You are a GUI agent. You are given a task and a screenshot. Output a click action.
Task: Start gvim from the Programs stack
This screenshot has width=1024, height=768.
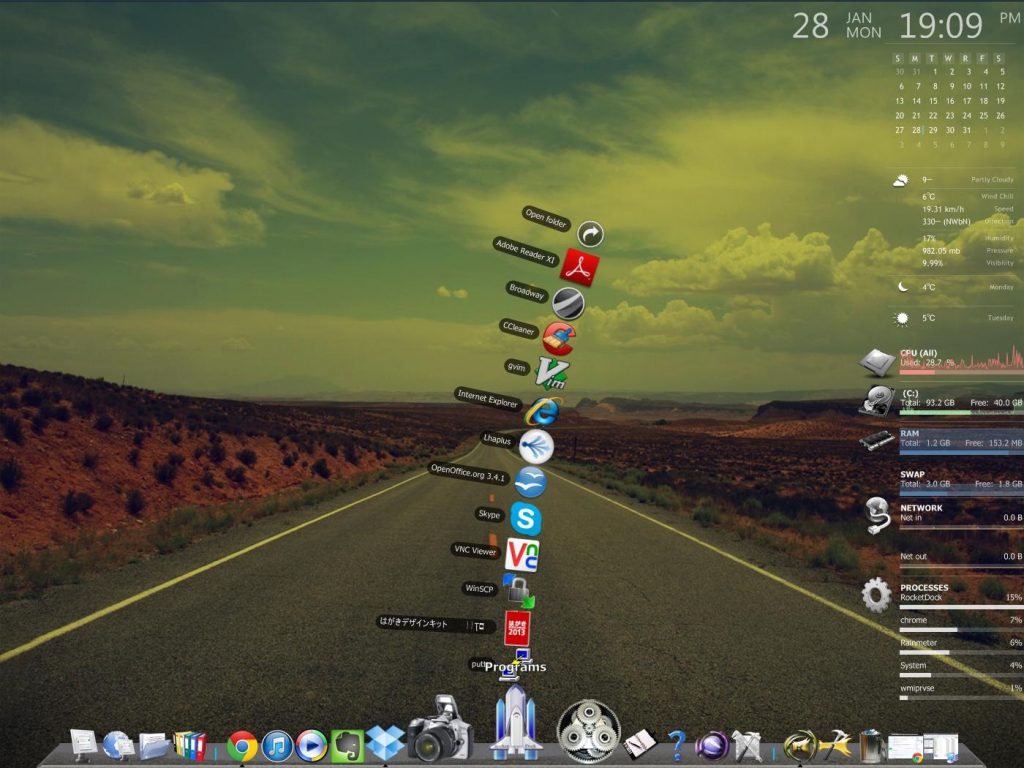pos(551,372)
